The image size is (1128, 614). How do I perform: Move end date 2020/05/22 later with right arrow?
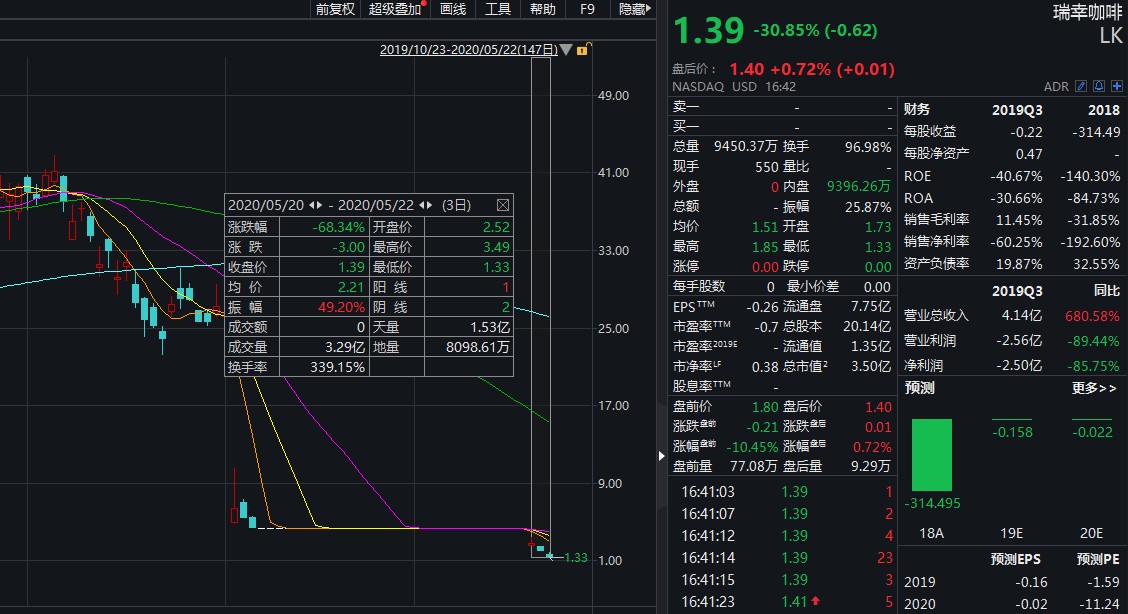[x=429, y=205]
